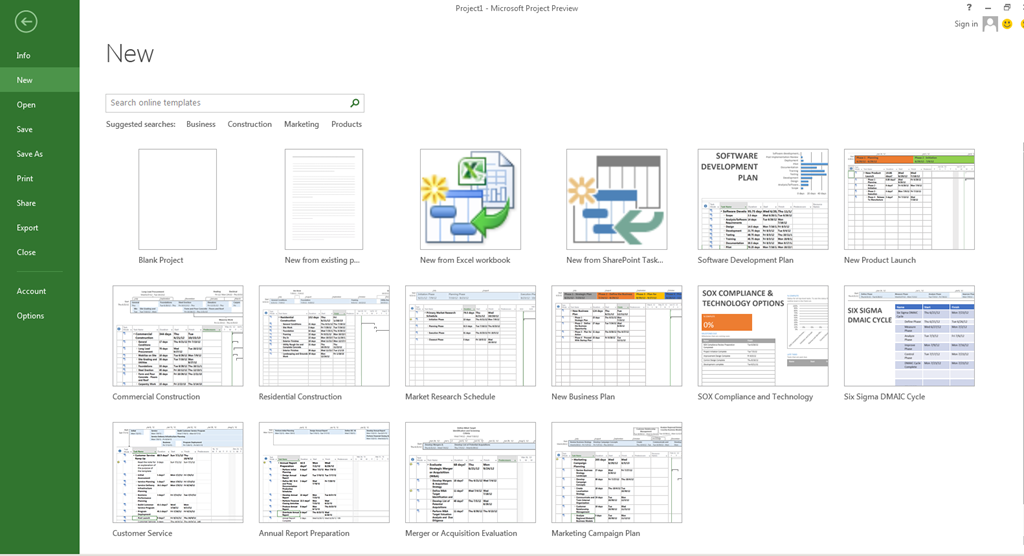The image size is (1024, 556).
Task: Open the Export page
Action: 40,227
